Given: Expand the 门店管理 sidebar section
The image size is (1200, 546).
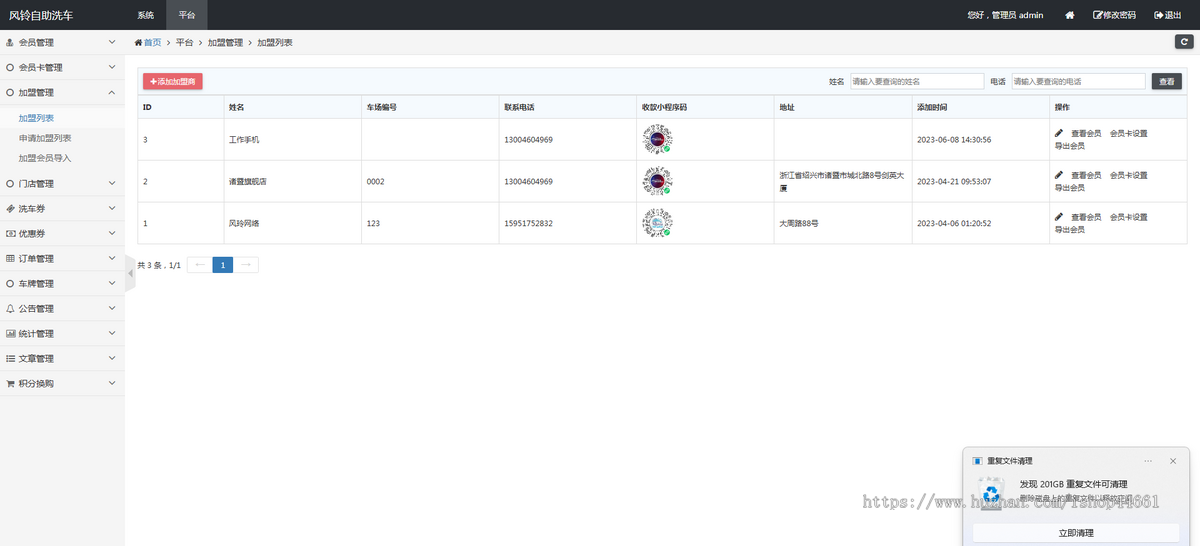Looking at the screenshot, I should tap(62, 184).
